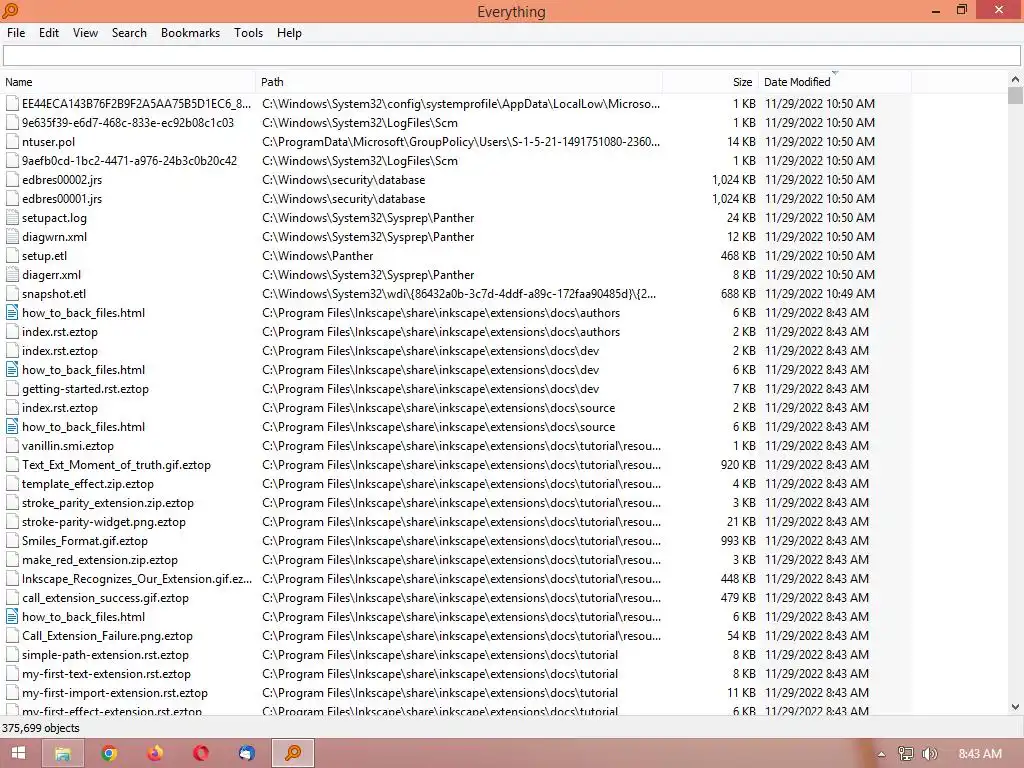
Task: Select the diagwrn.xml file icon
Action: (12, 236)
